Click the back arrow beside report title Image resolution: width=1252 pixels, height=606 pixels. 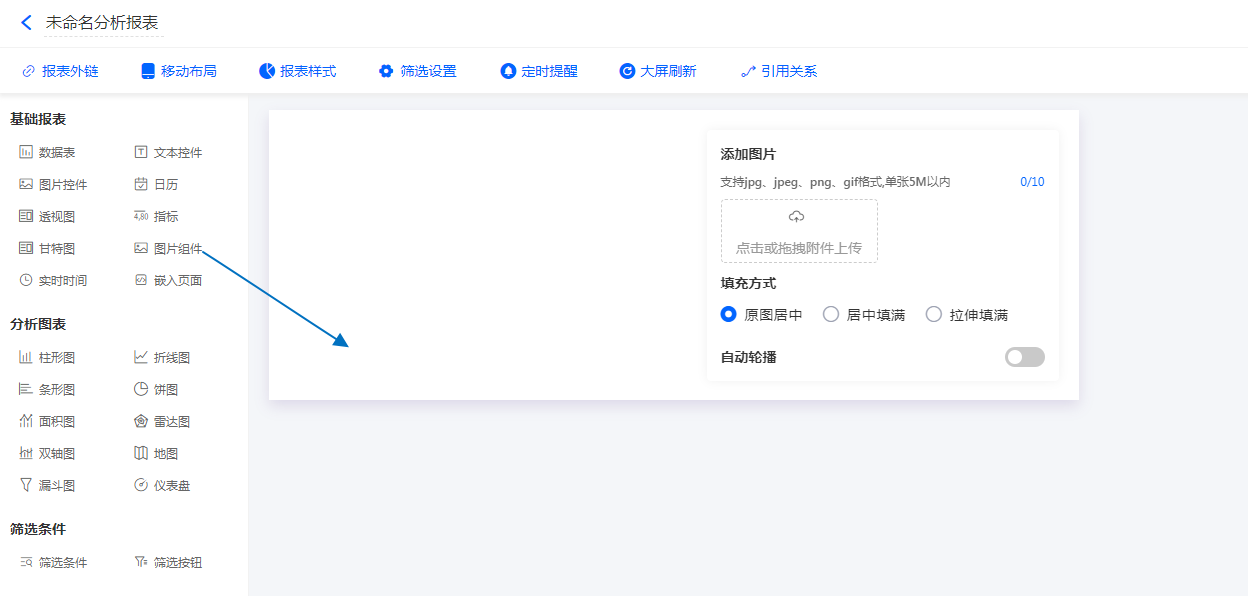(26, 22)
